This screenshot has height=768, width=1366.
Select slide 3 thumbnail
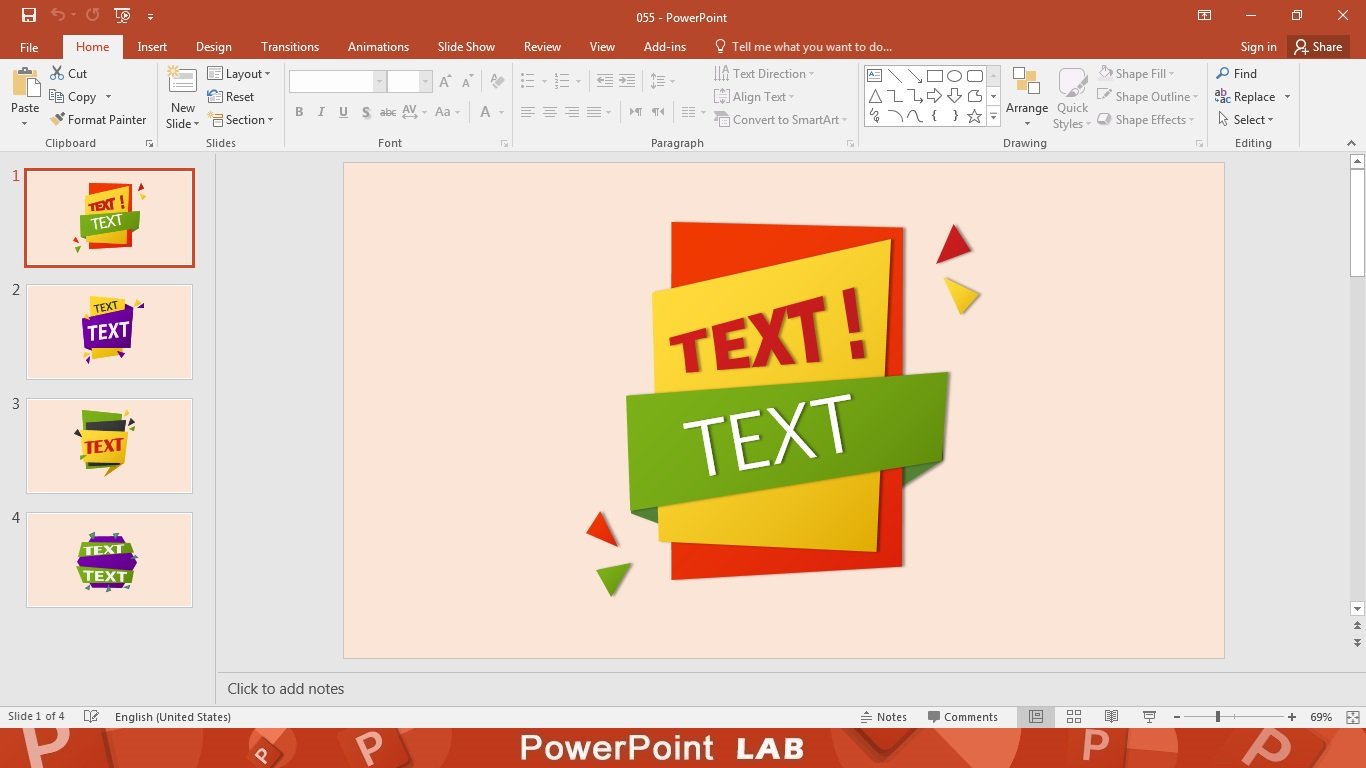109,446
